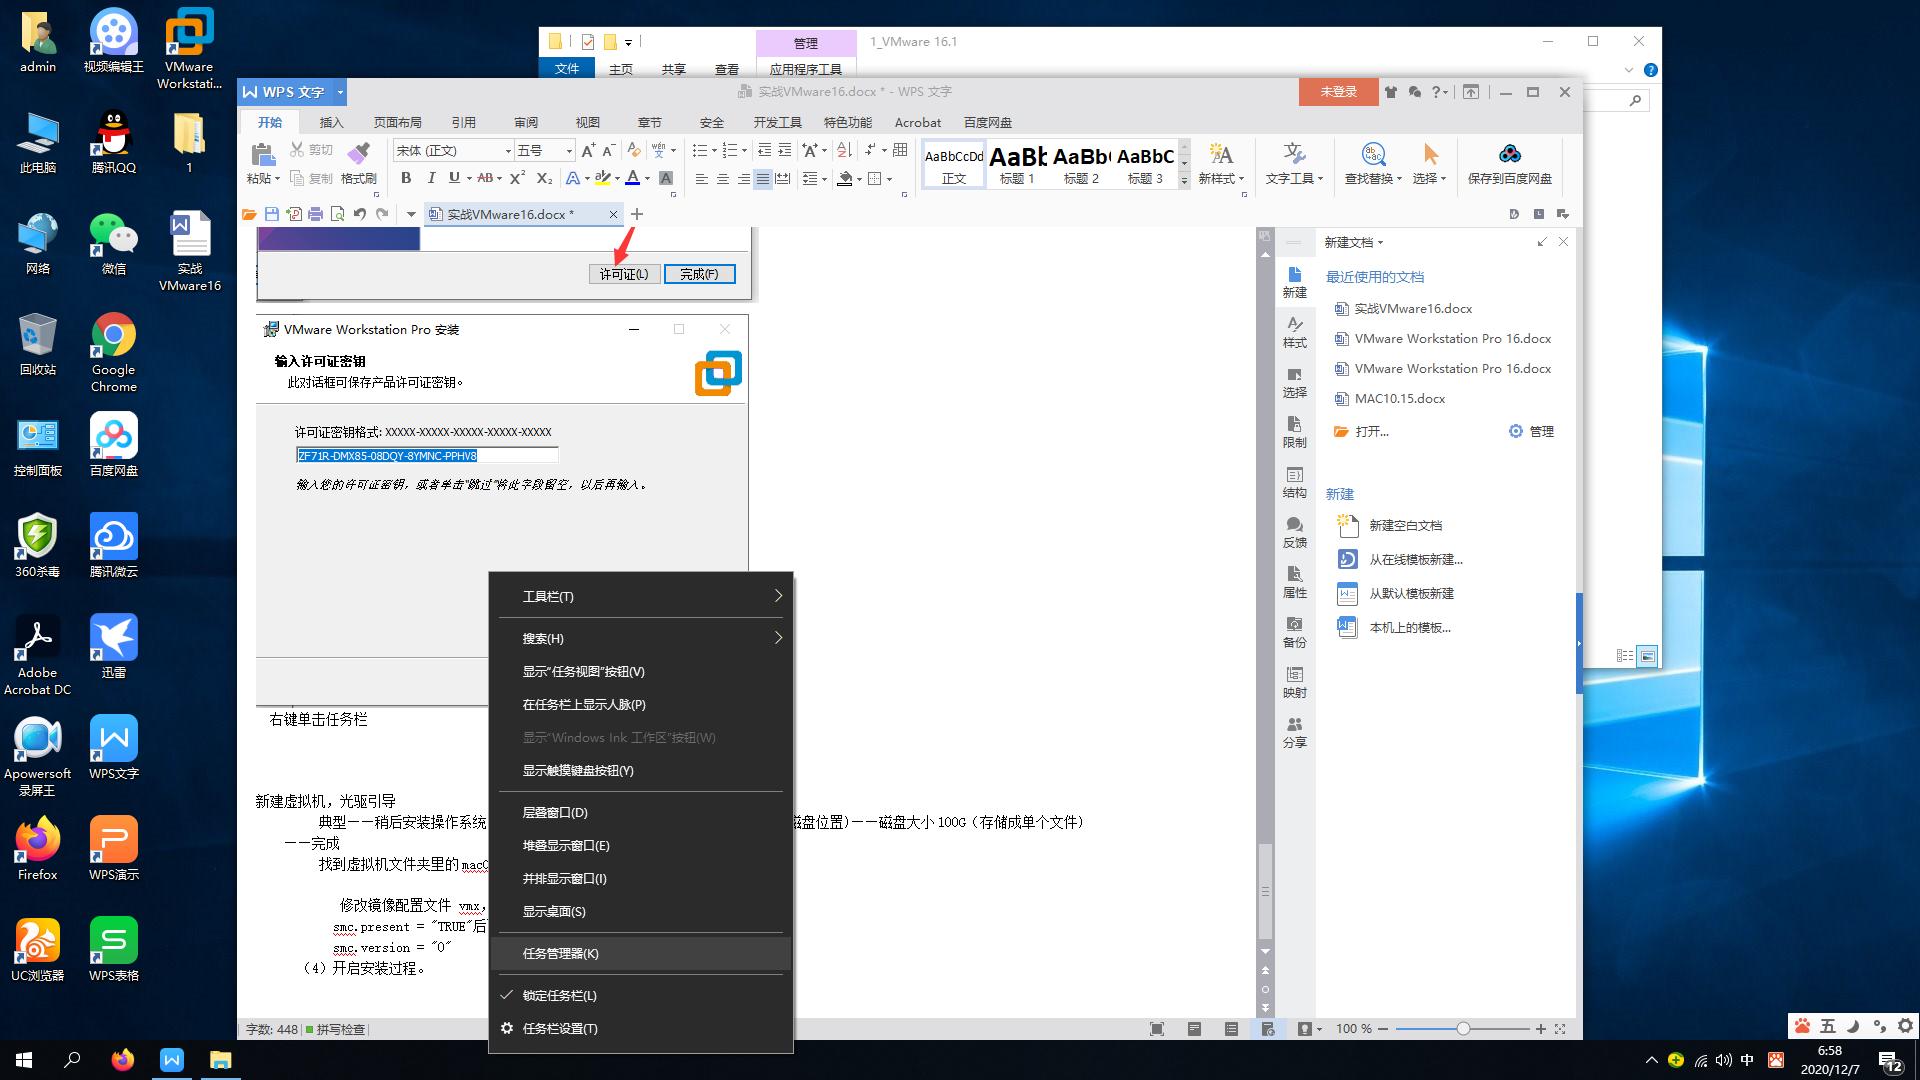Click the license key input field
The image size is (1920, 1080).
pyautogui.click(x=427, y=455)
